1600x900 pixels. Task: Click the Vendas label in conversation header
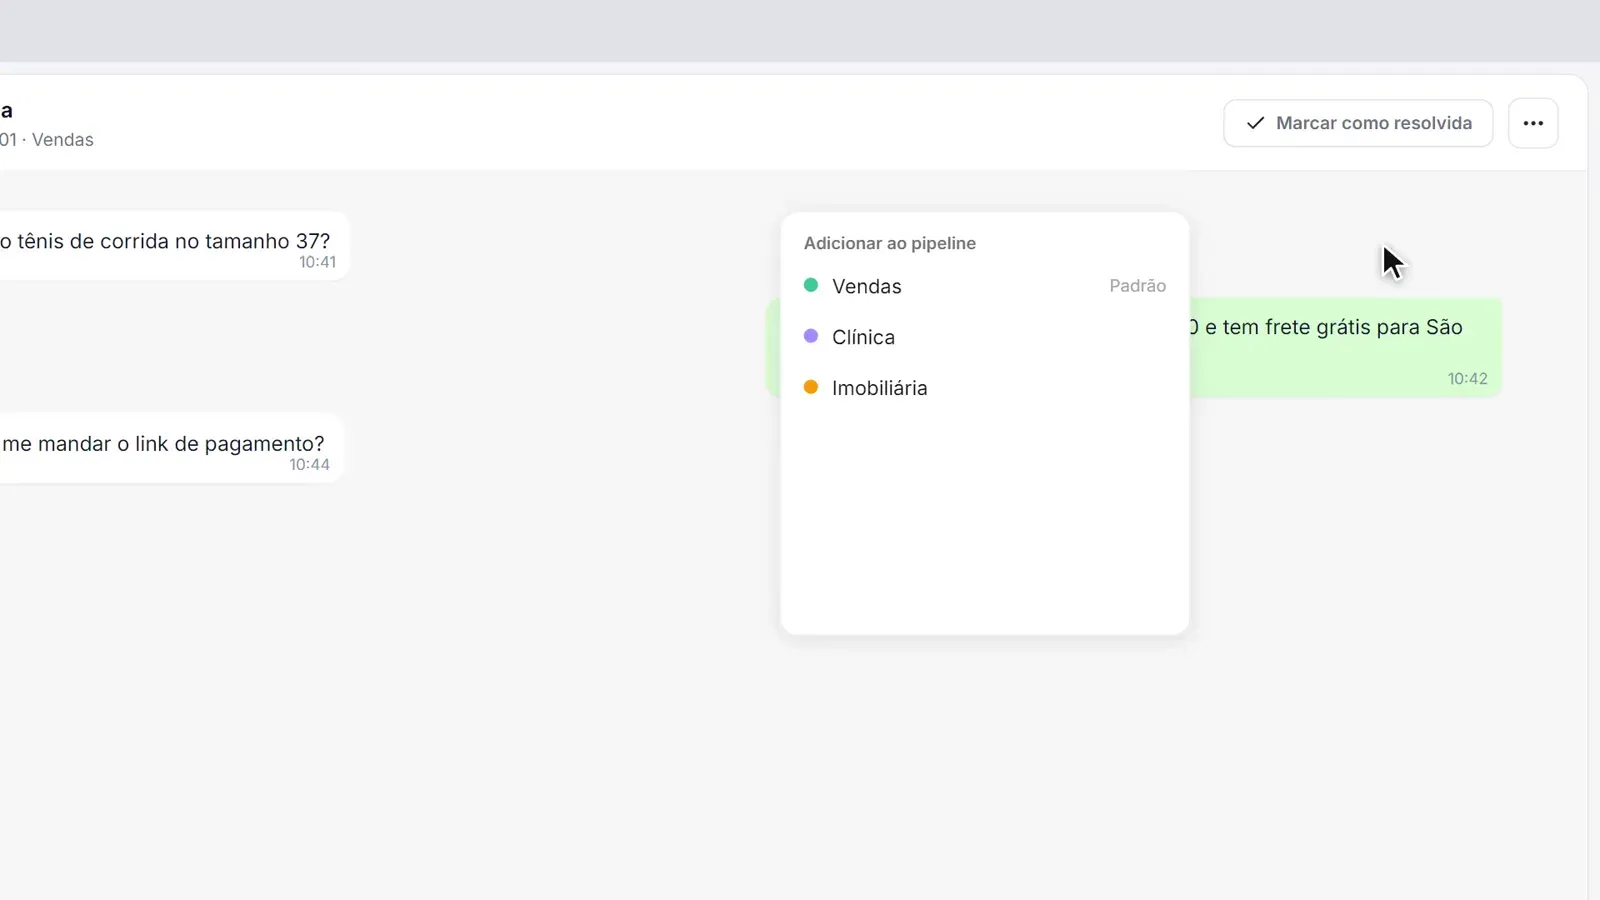63,140
